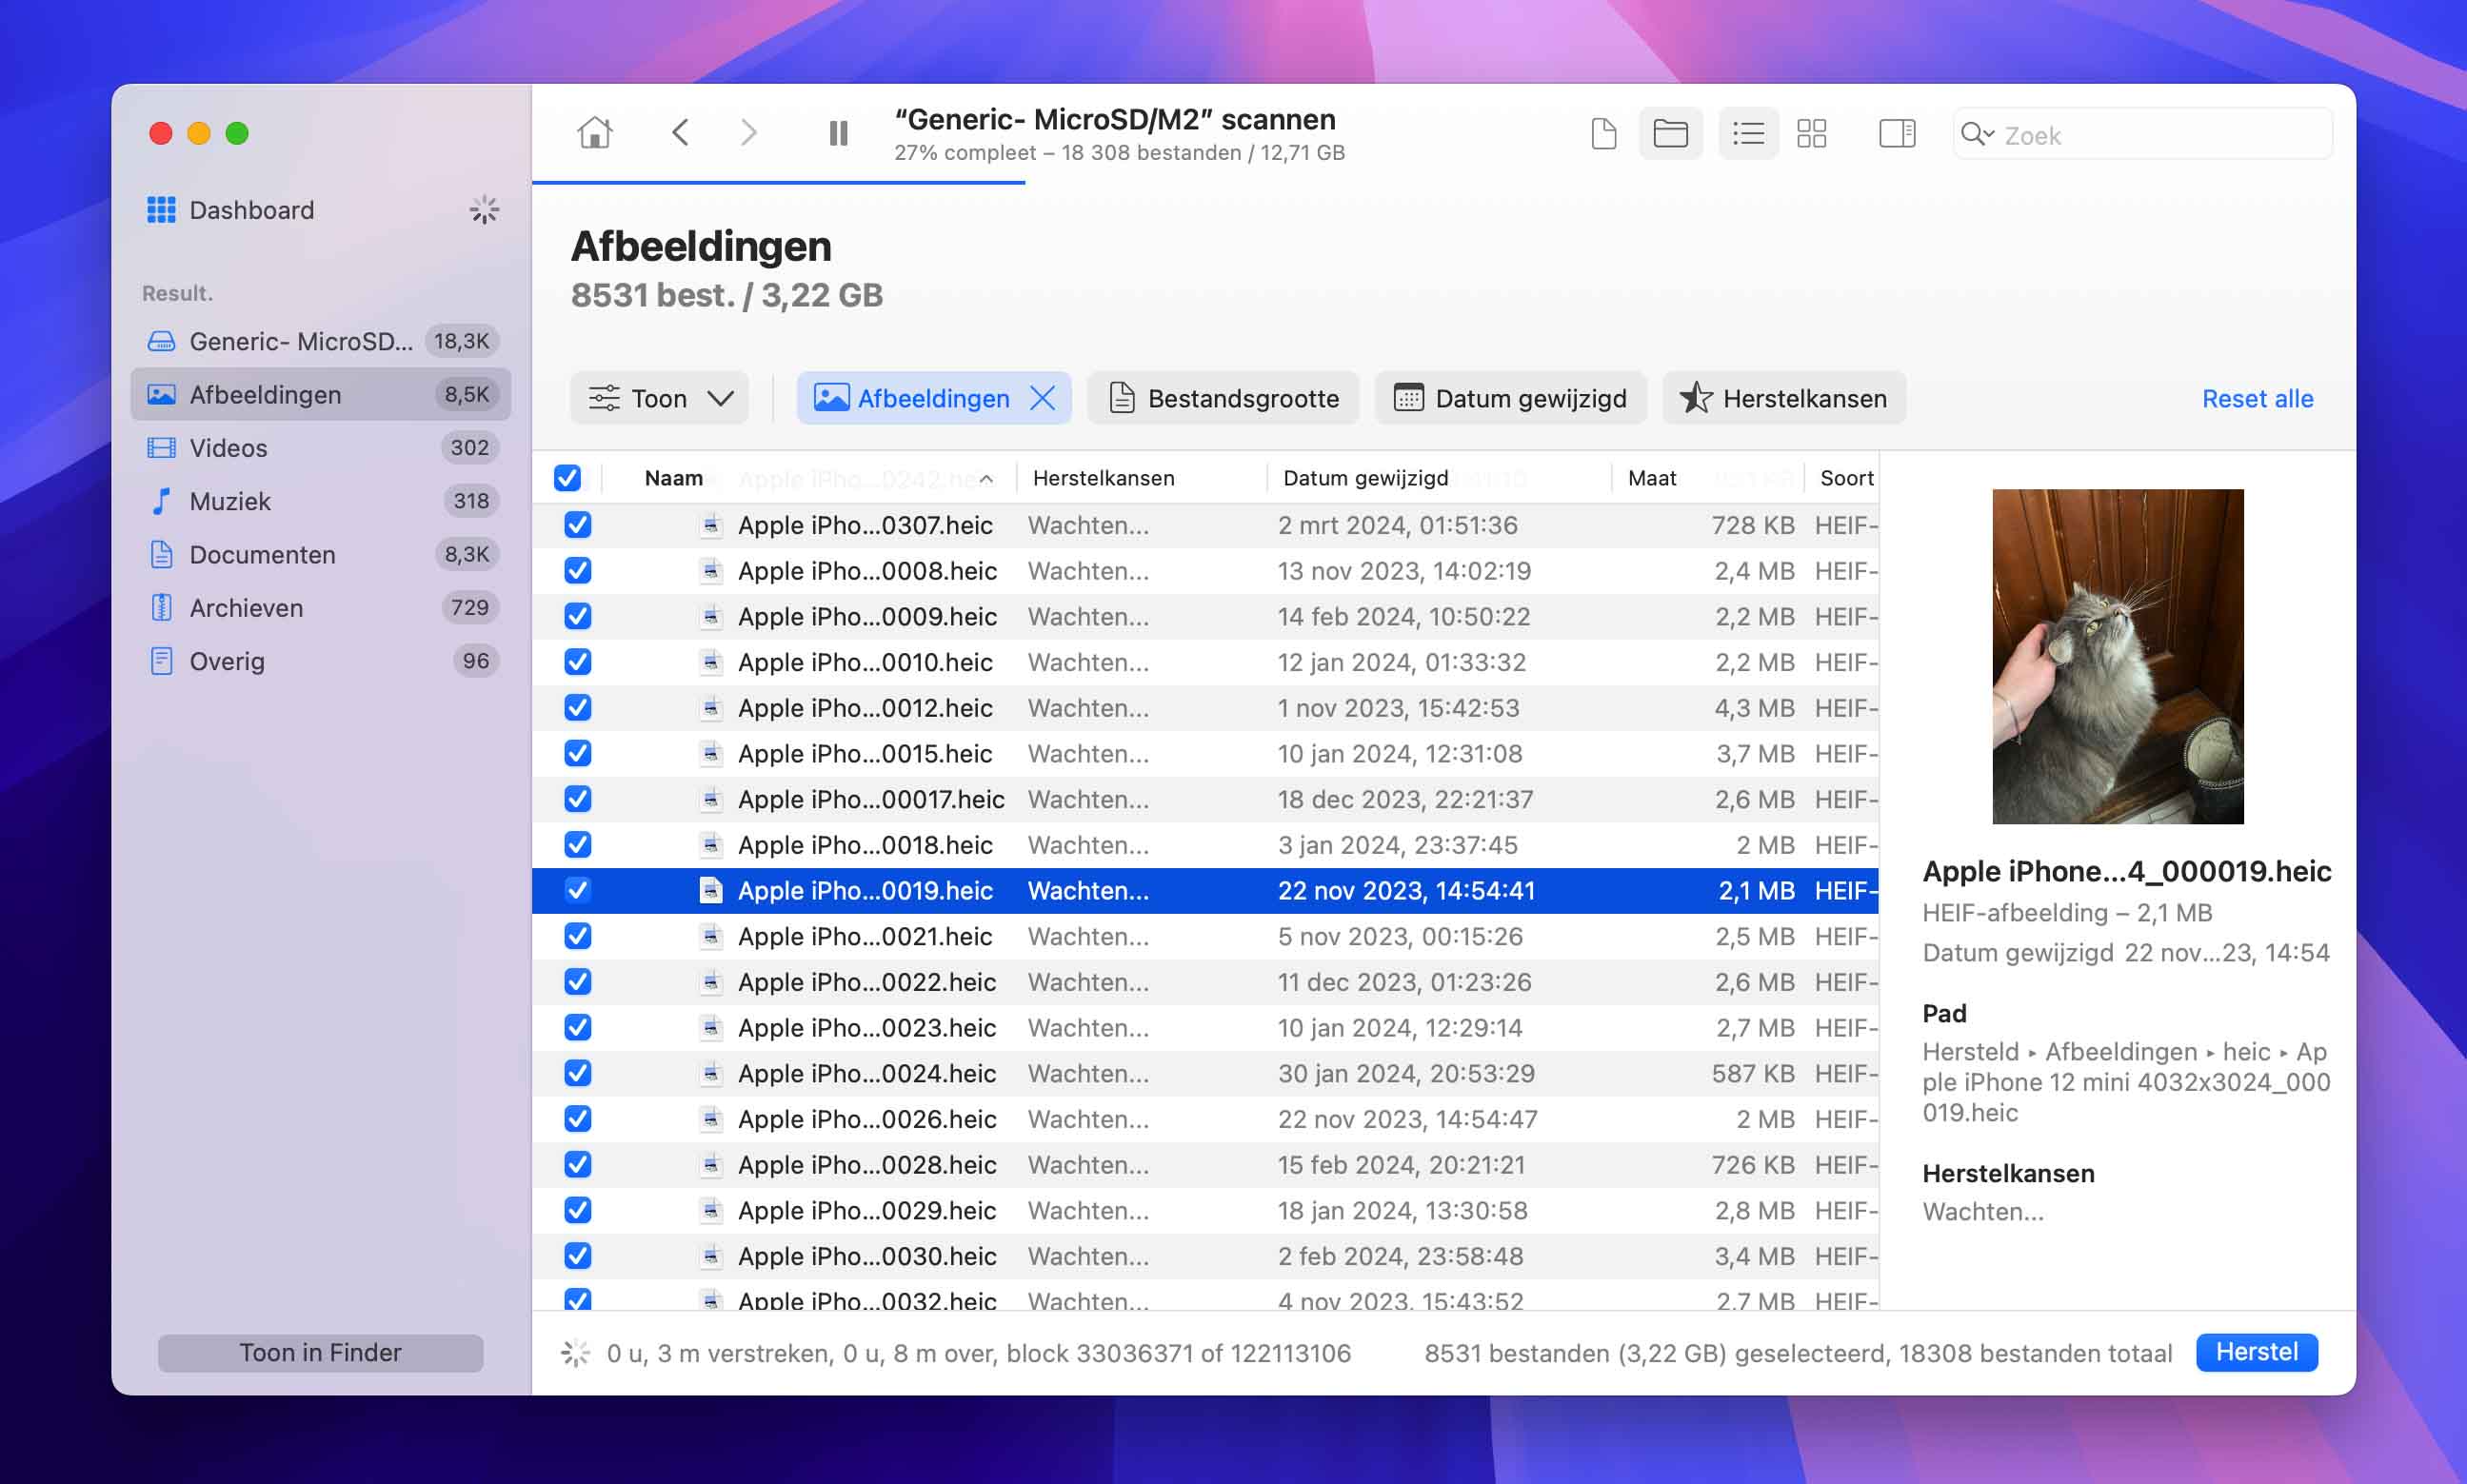Viewport: 2467px width, 1484px height.
Task: Uncheck the Apple iPho...0024.heic checkbox
Action: pos(578,1073)
